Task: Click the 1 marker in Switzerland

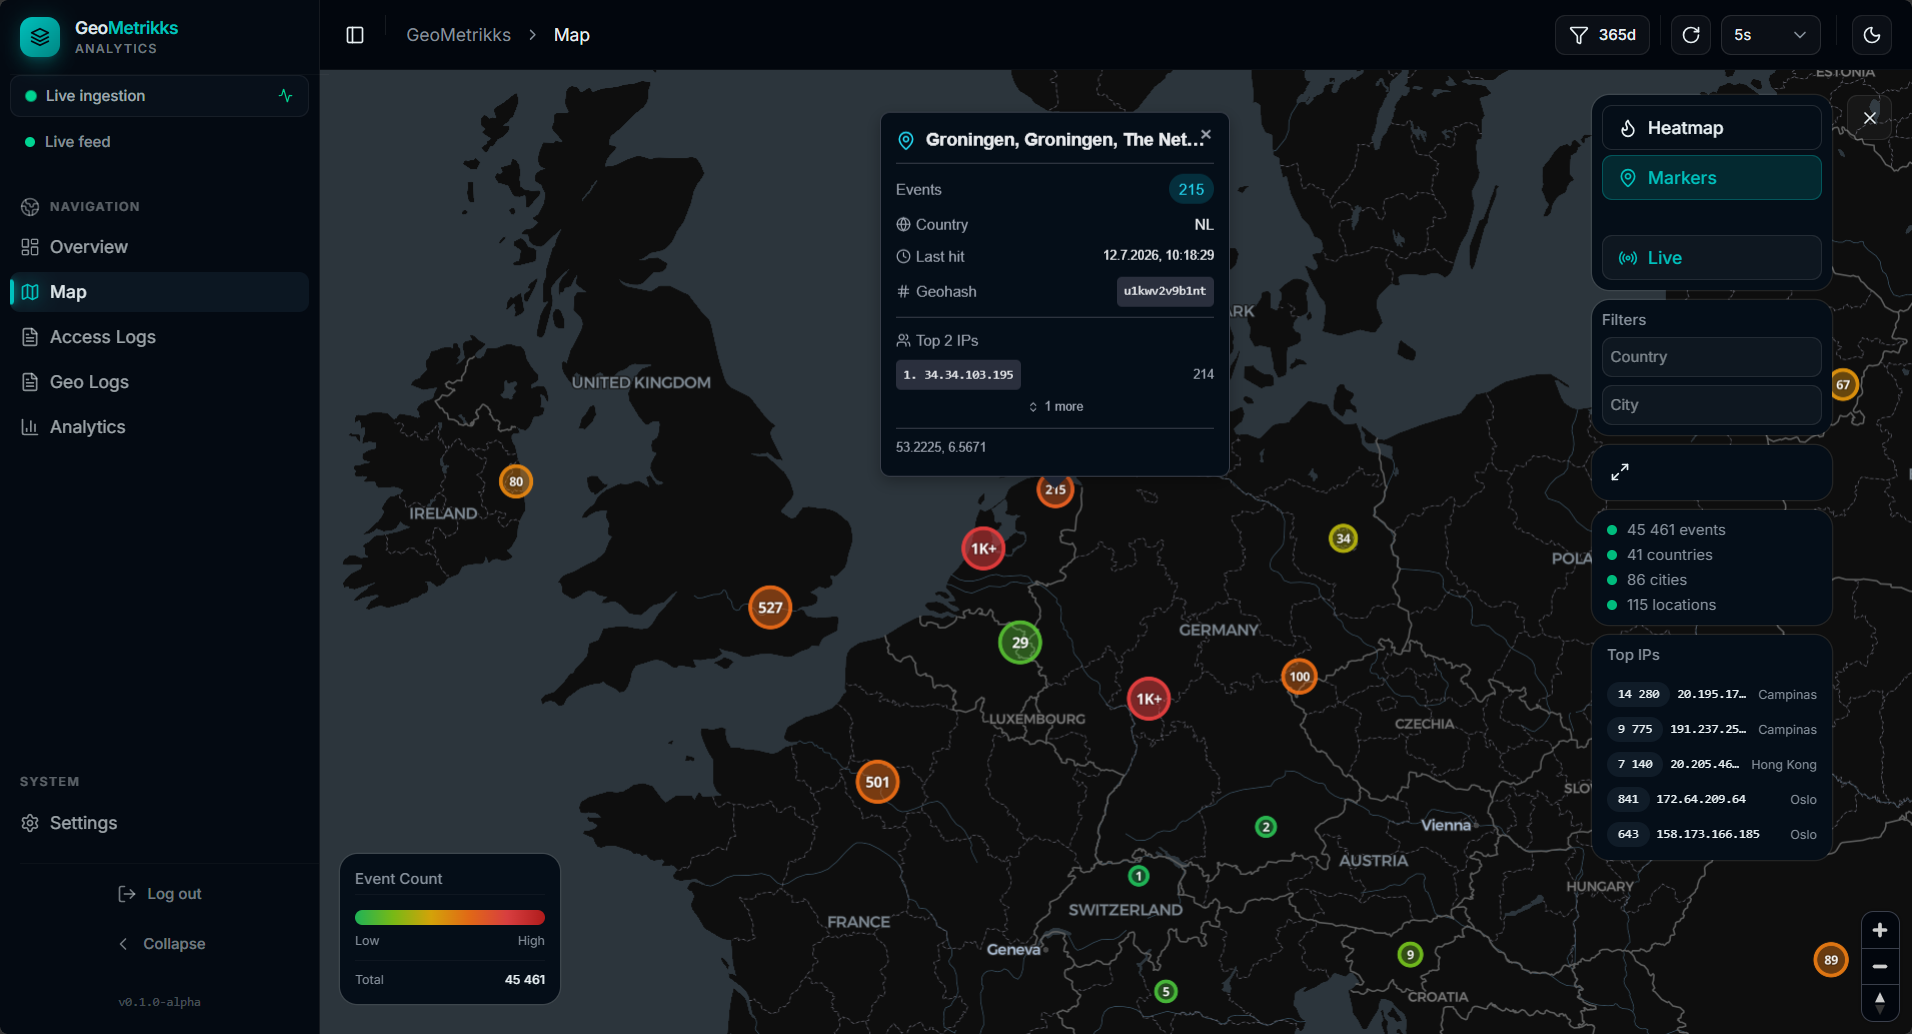Action: (1139, 876)
